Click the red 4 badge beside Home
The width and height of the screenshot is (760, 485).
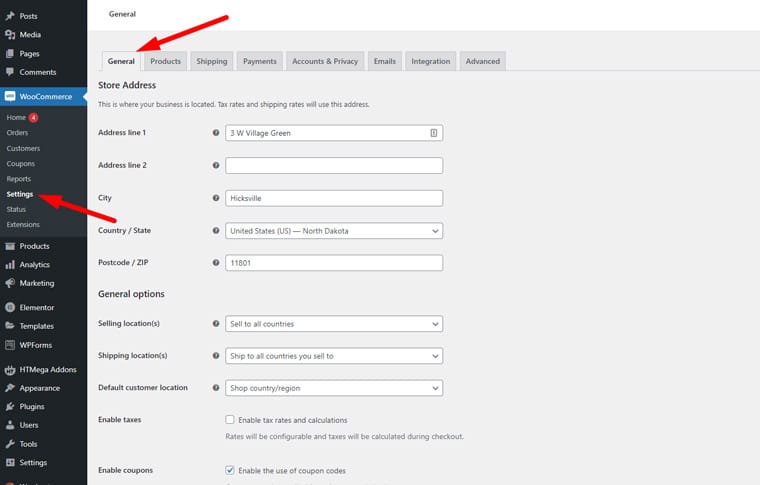tap(33, 117)
